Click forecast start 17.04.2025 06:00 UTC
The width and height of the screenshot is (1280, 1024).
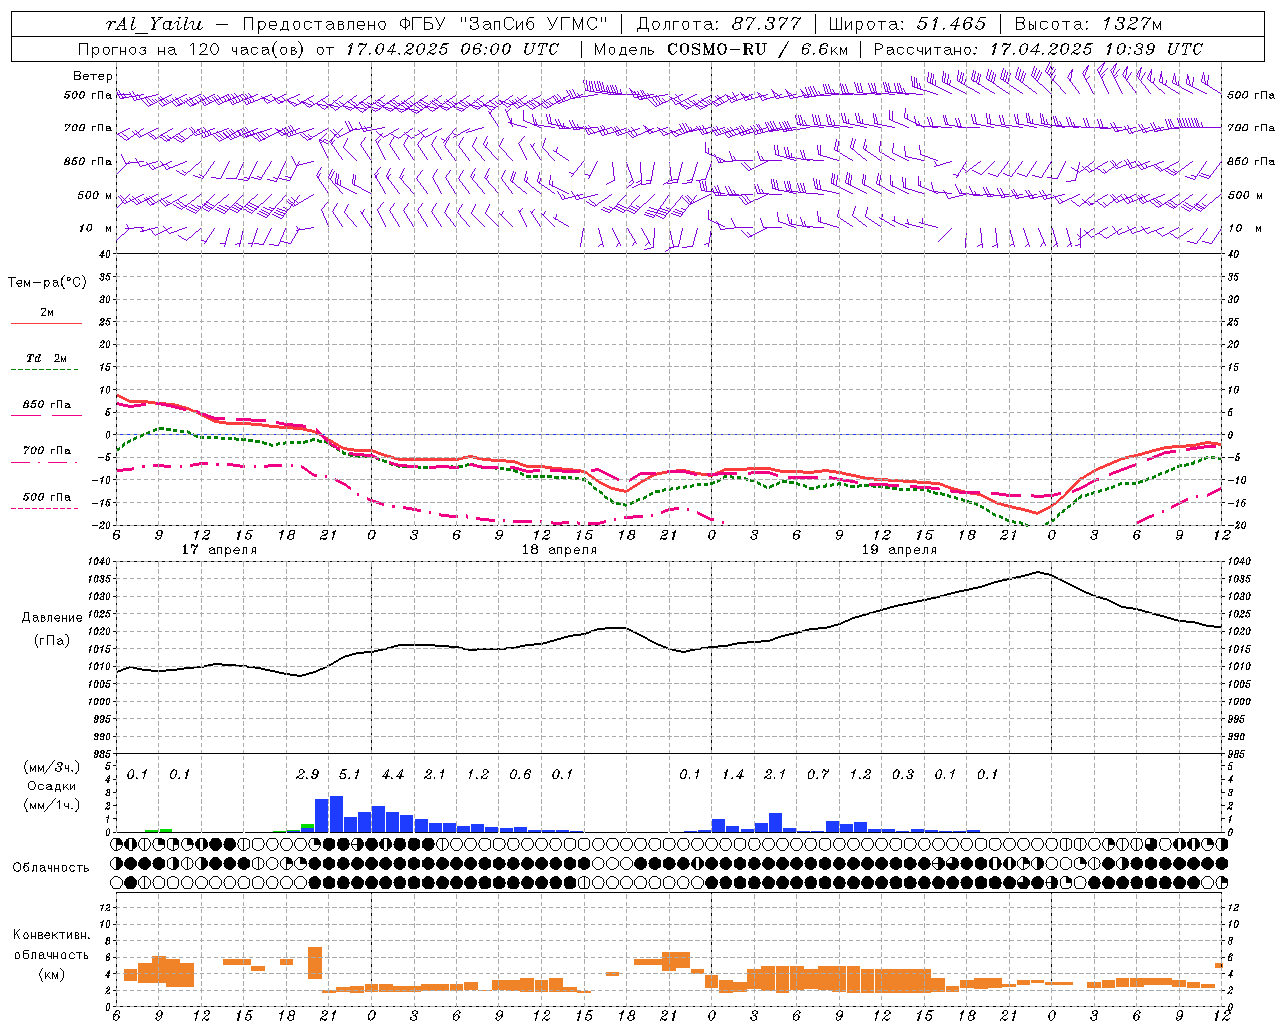452,49
